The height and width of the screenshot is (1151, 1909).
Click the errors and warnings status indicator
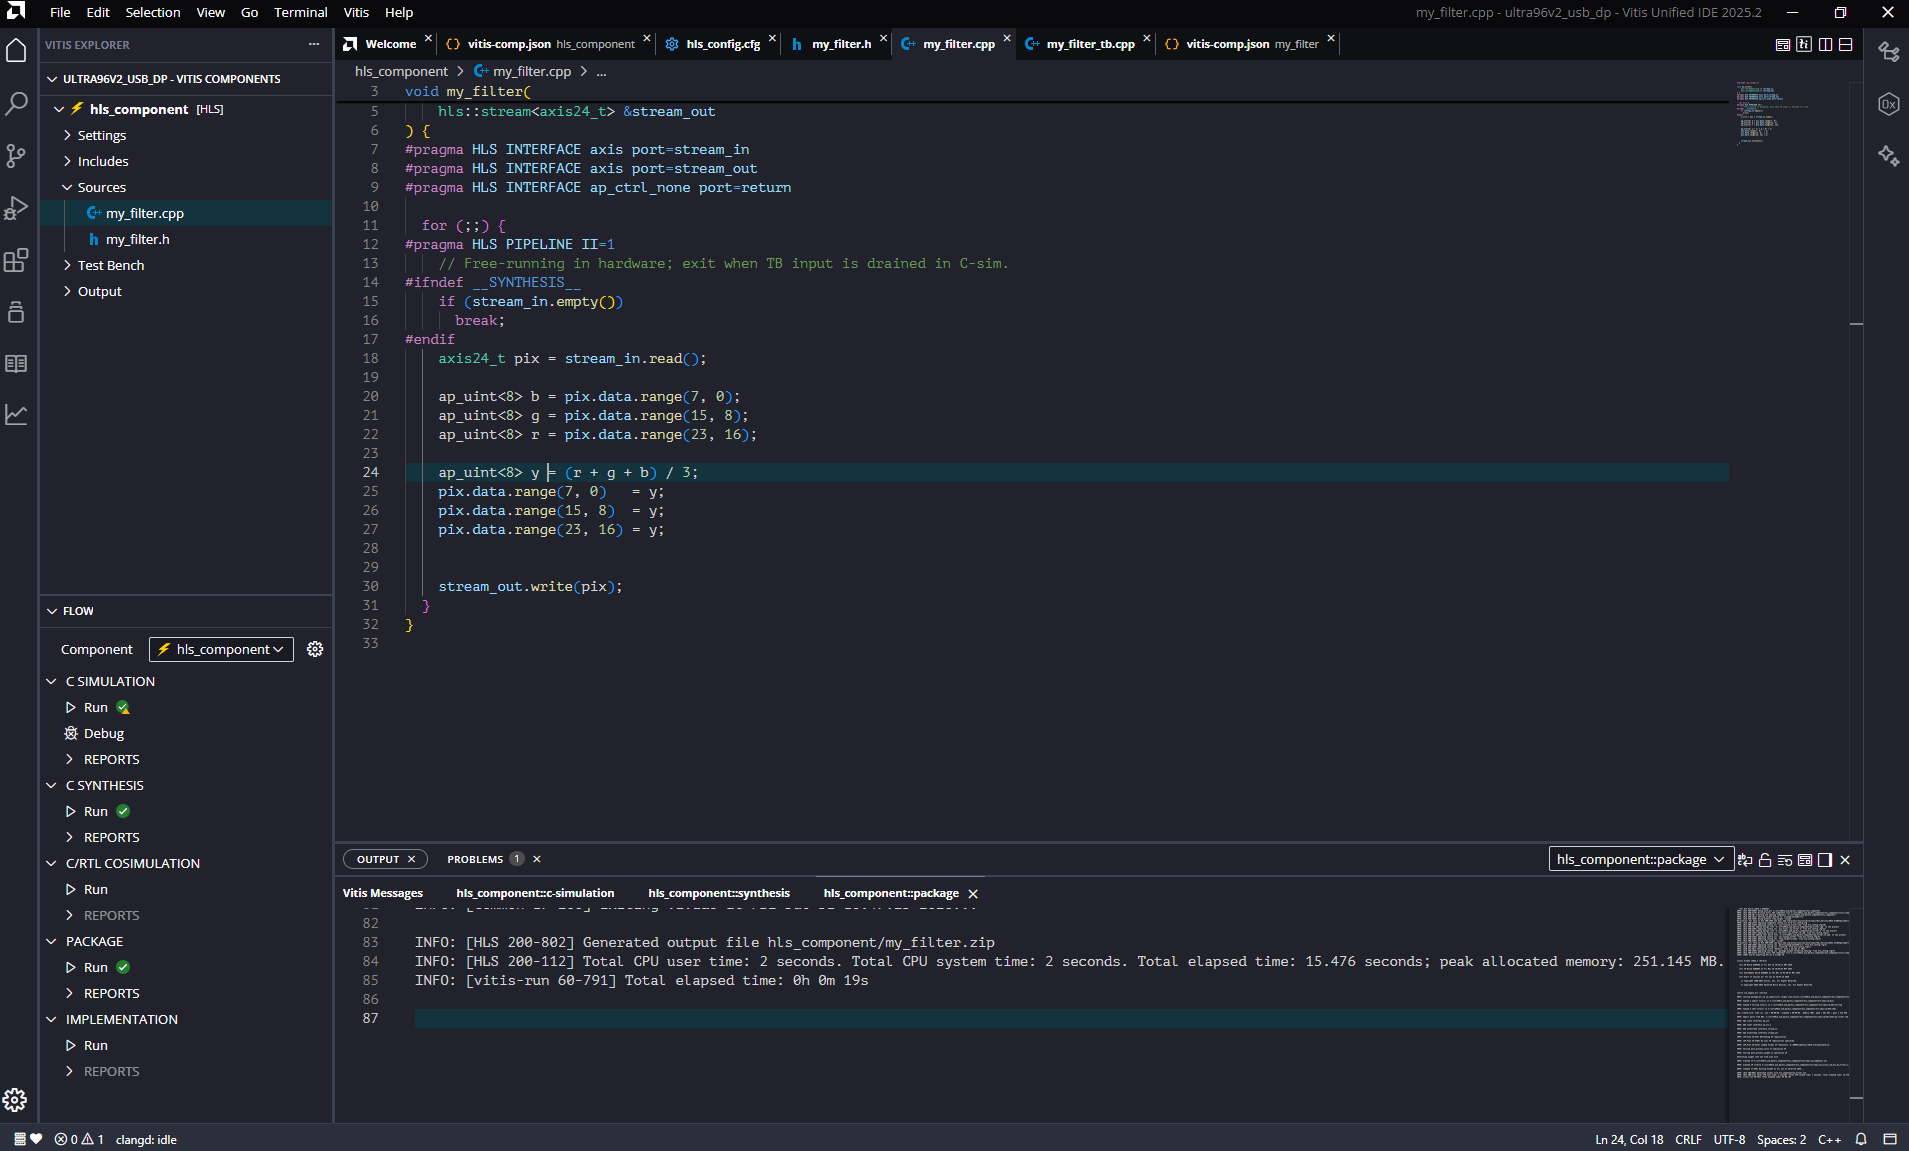coord(79,1139)
